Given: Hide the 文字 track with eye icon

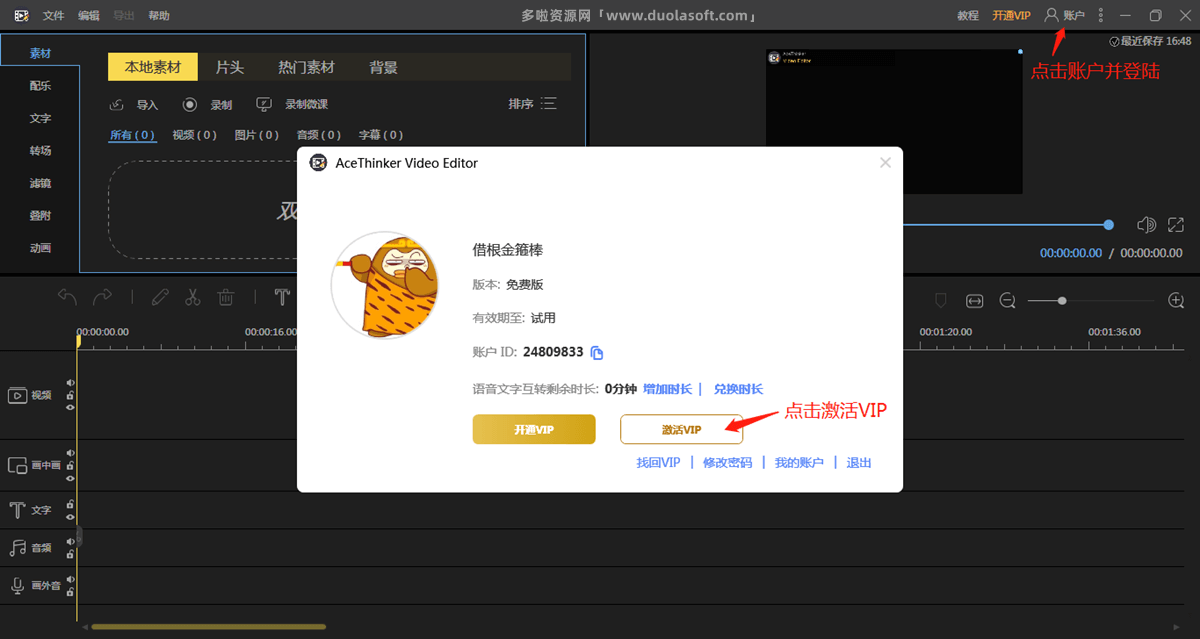Looking at the screenshot, I should [70, 517].
